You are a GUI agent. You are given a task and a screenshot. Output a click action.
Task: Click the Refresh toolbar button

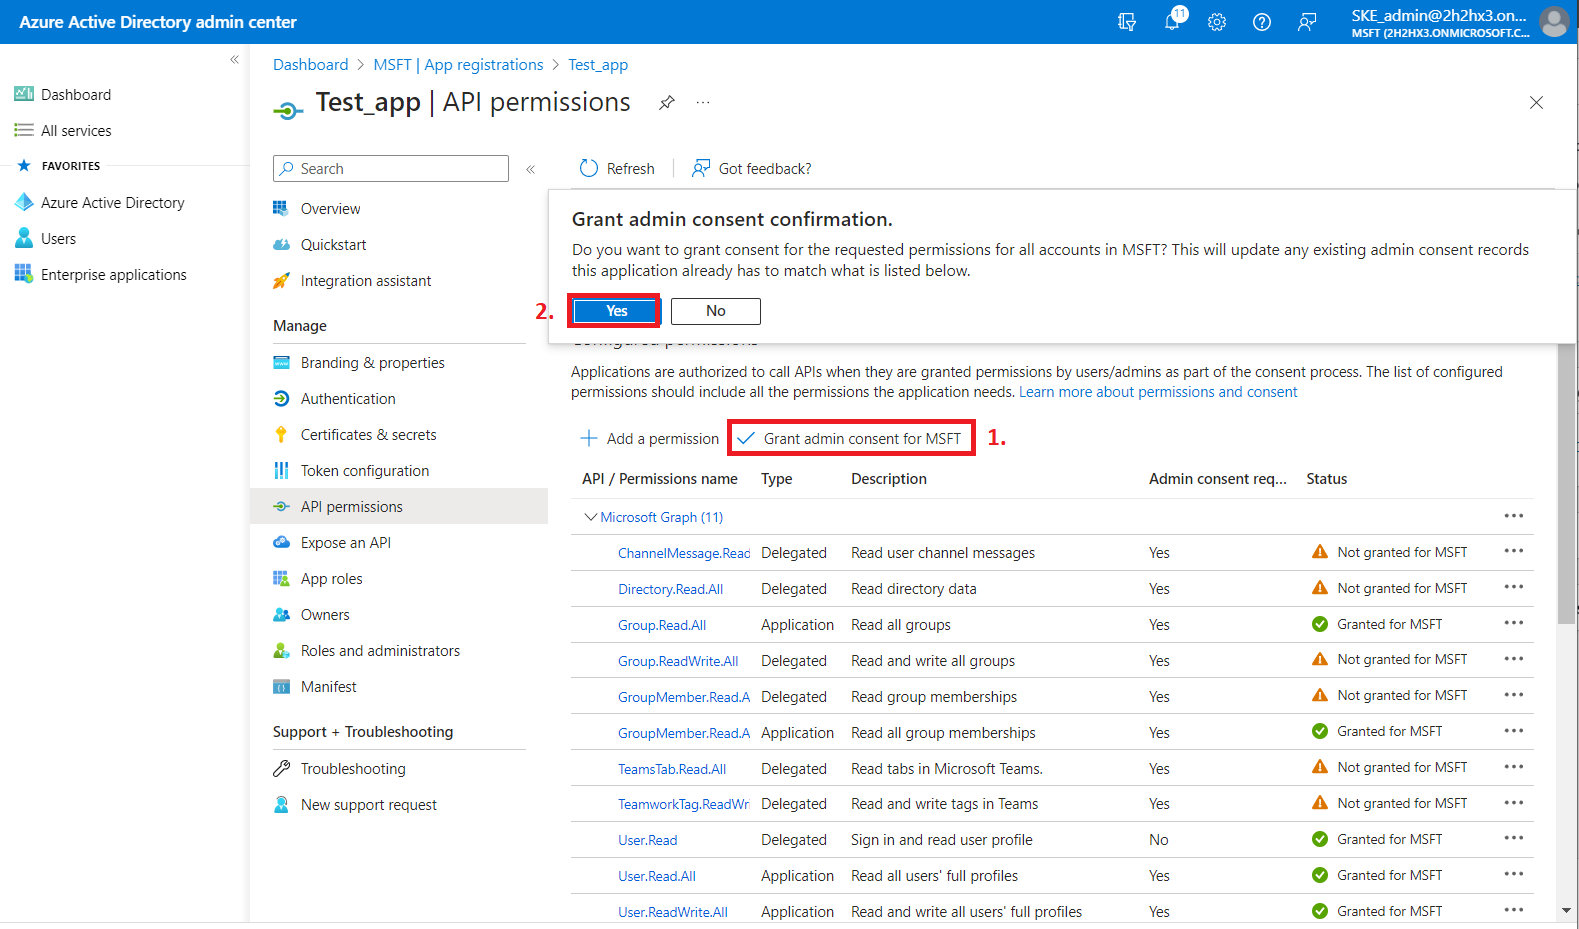pyautogui.click(x=617, y=168)
